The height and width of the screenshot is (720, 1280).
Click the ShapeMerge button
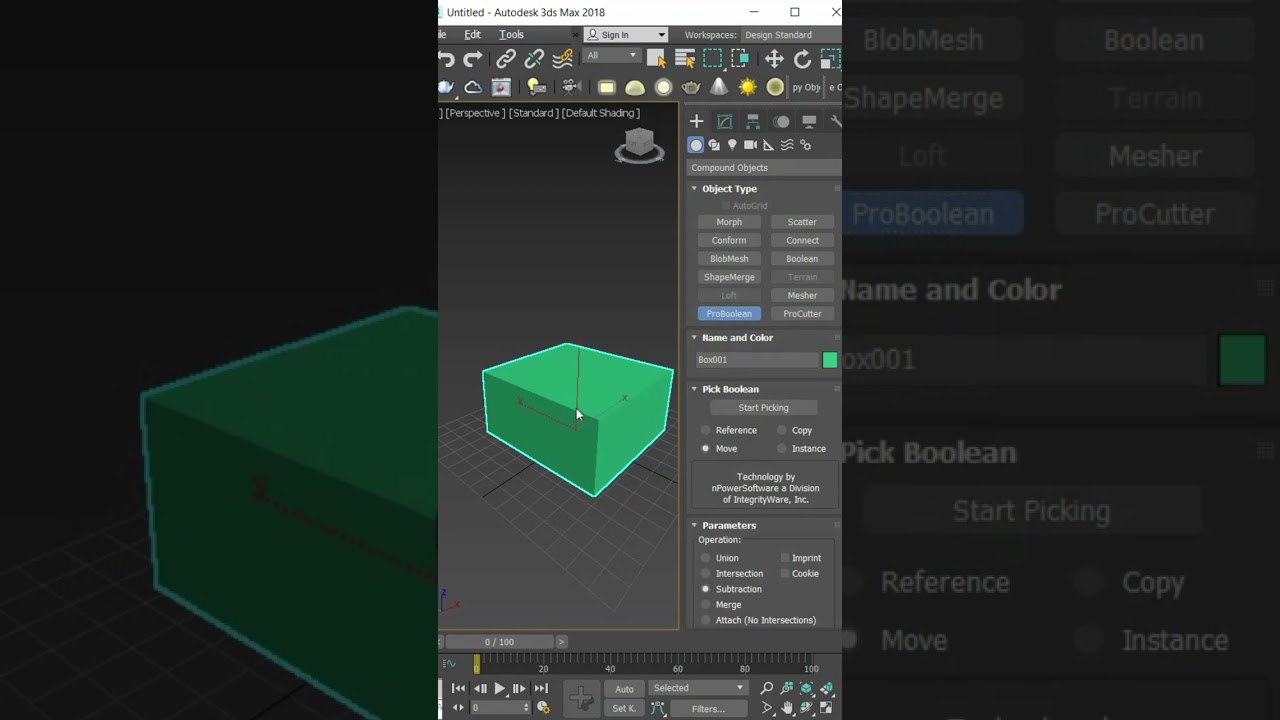(x=729, y=277)
